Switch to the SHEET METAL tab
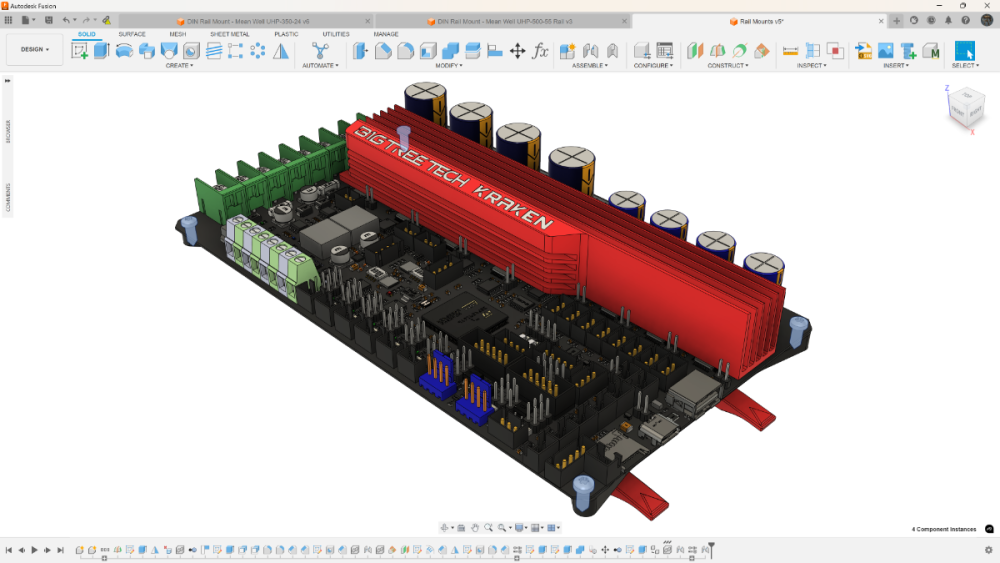 [x=230, y=34]
